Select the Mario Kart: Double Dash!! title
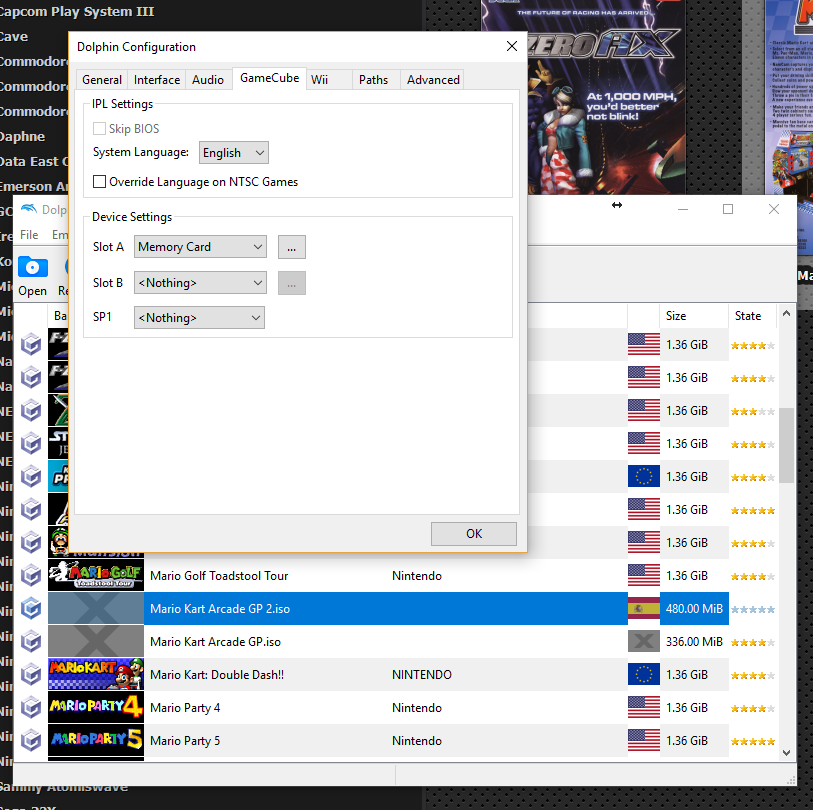The height and width of the screenshot is (810, 813). [x=217, y=675]
